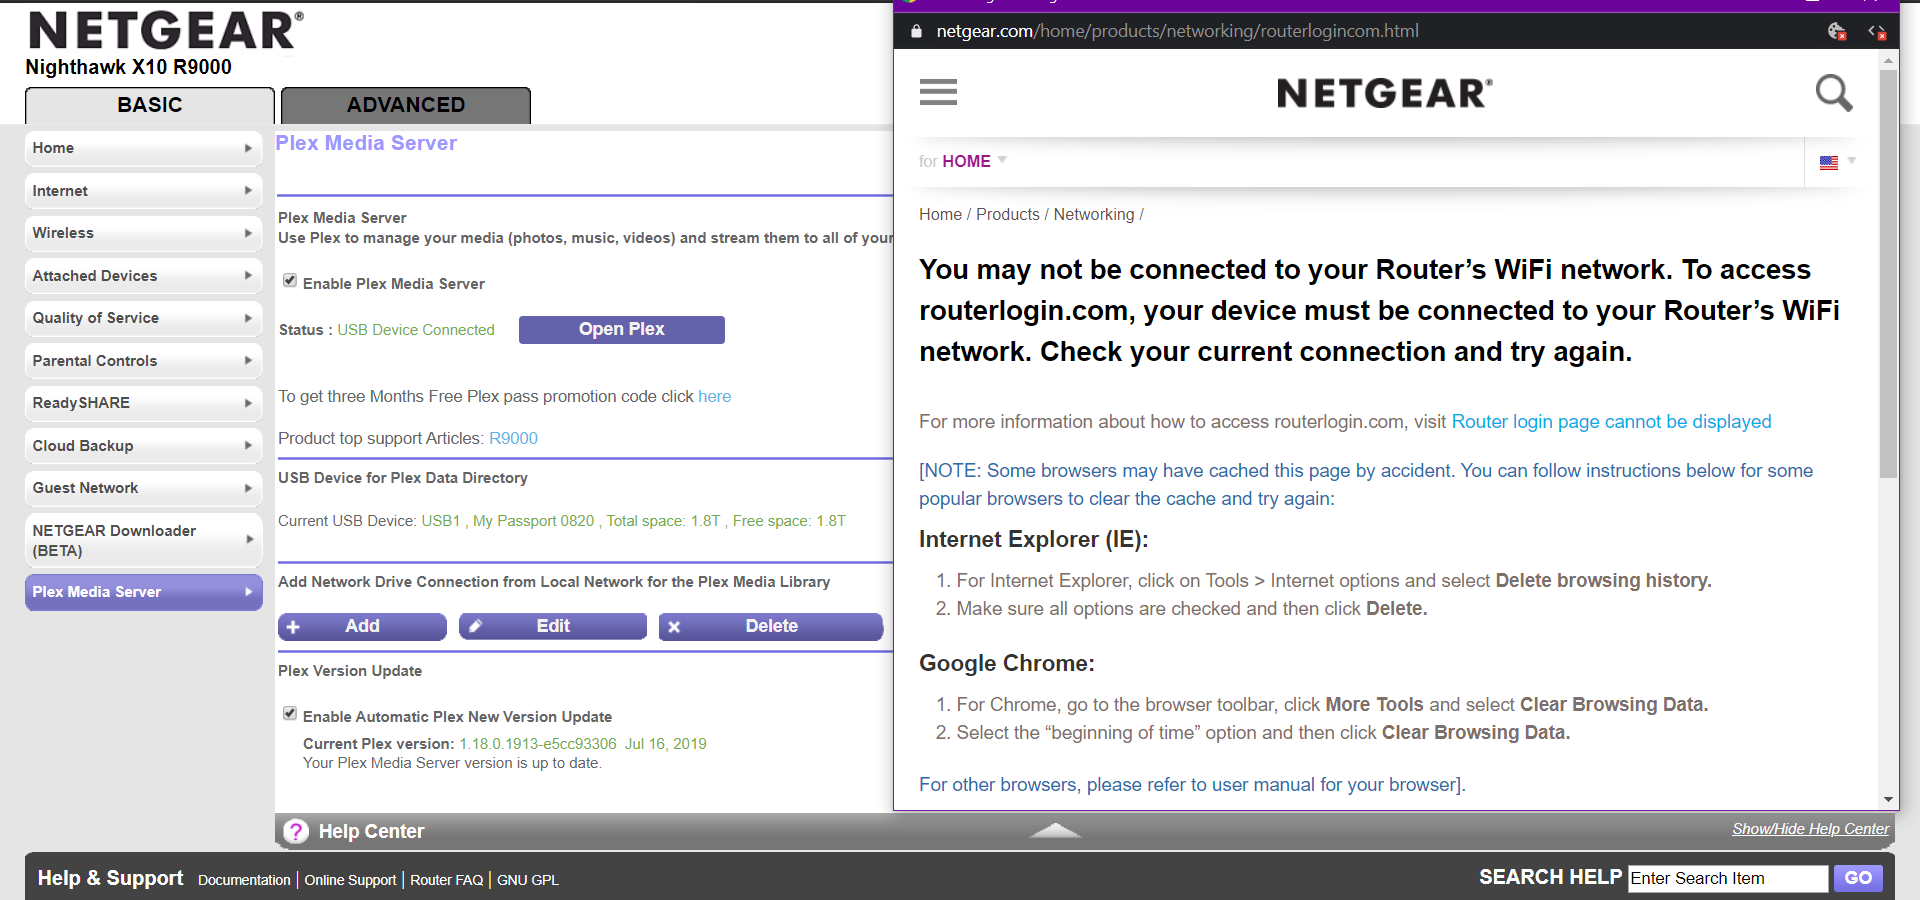Open NETGEAR Downloader (BETA) item
1920x900 pixels.
[x=143, y=540]
